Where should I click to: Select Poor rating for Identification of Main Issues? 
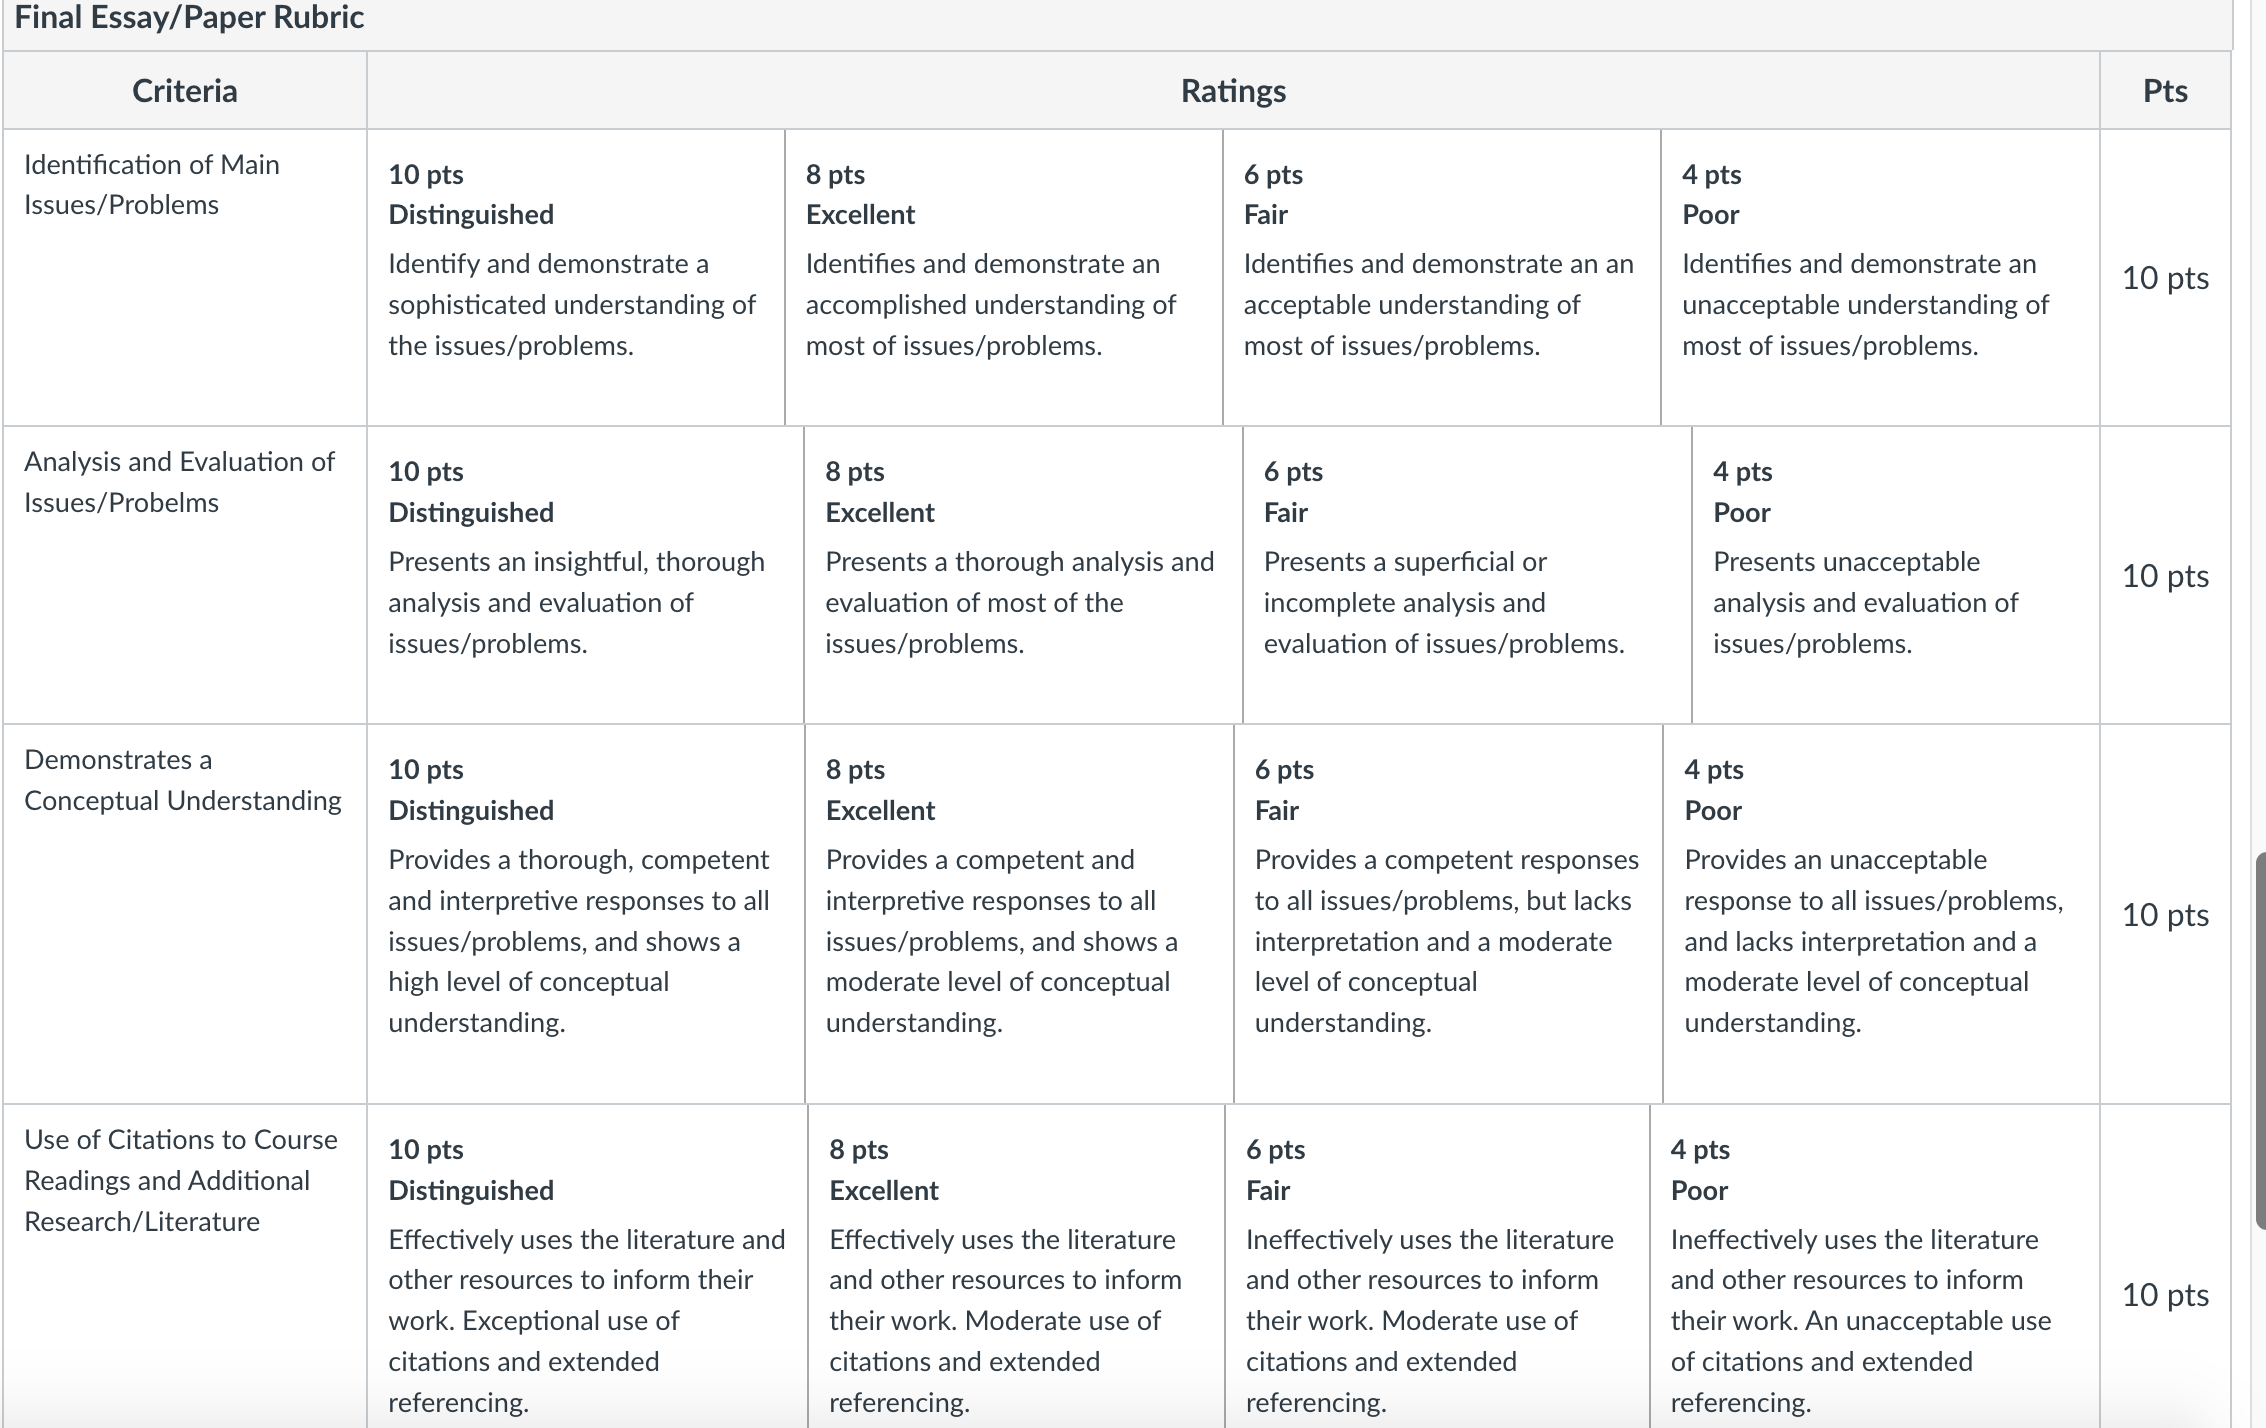tap(1880, 277)
